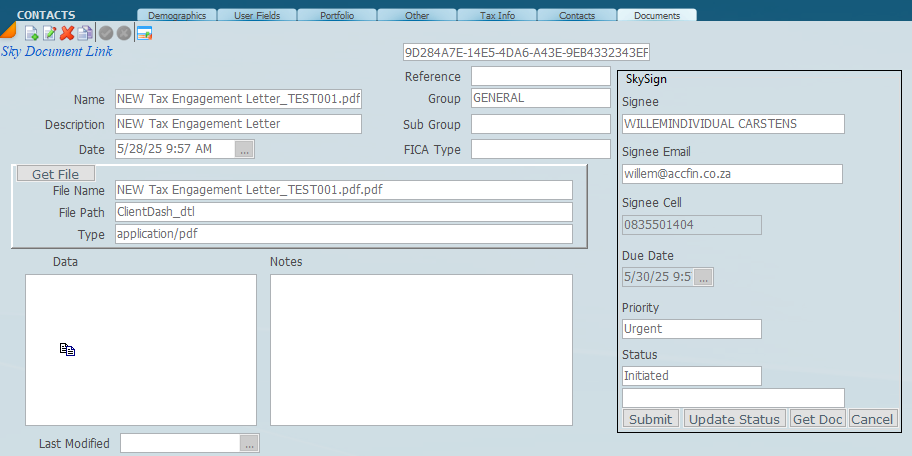Click the Signee Email input field
912x456 pixels.
732,174
